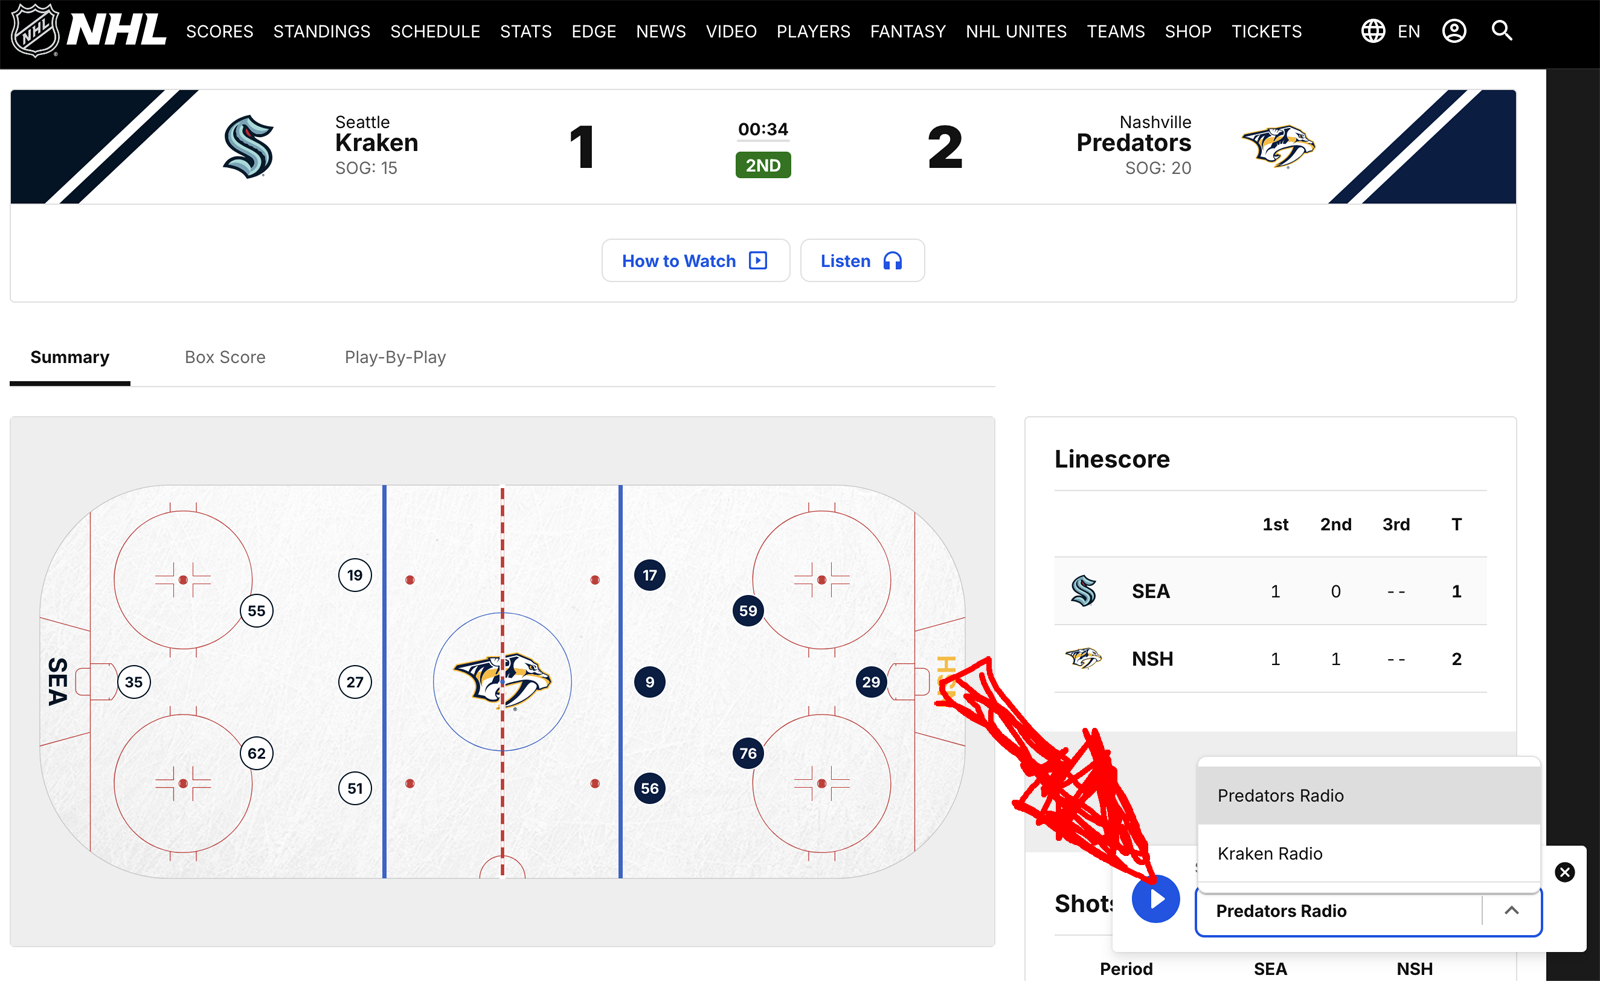Click the Predators logo at center ice
Viewport: 1600px width, 981px height.
pos(502,681)
